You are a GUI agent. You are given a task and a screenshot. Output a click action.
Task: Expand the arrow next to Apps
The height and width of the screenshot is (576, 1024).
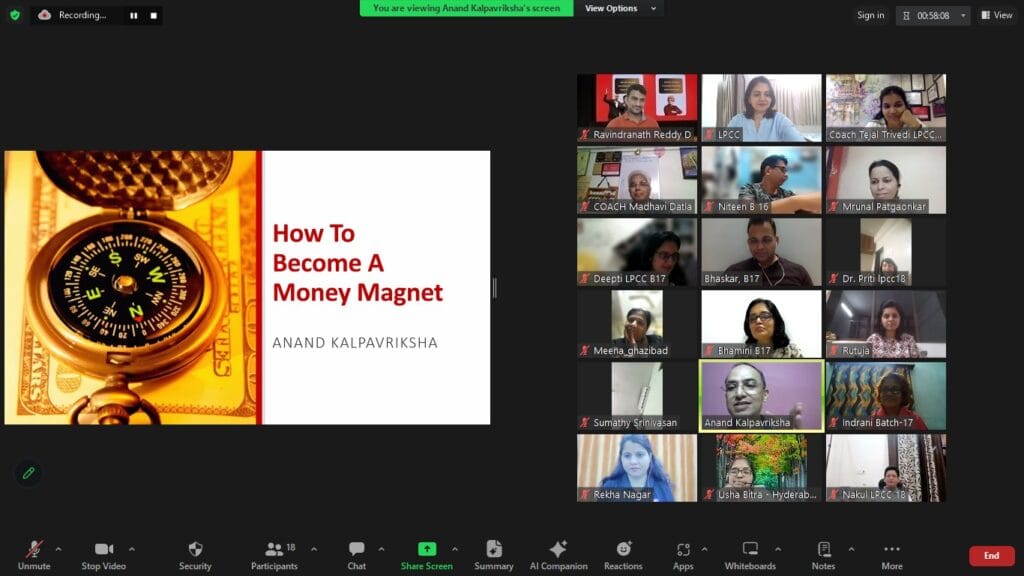pos(704,549)
